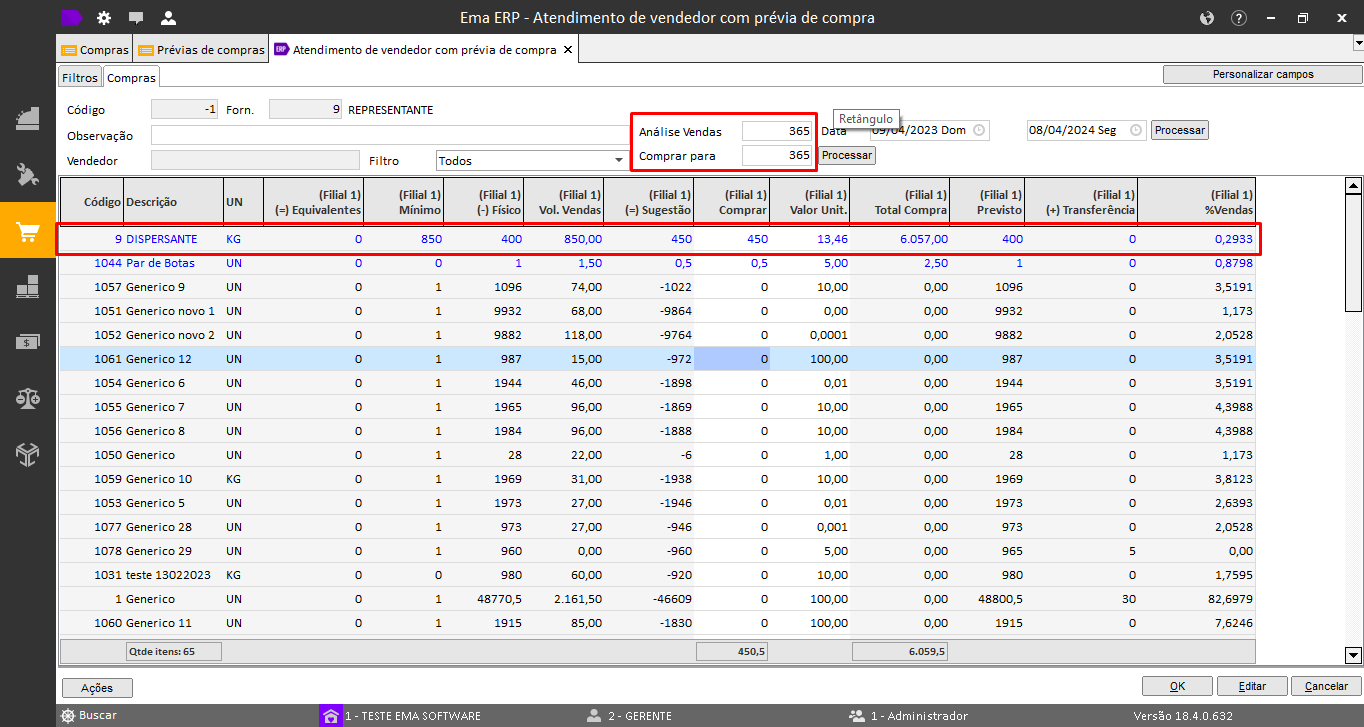Click the grid scrollbar up arrow
Screen dimensions: 1364x727
[x=1353, y=185]
